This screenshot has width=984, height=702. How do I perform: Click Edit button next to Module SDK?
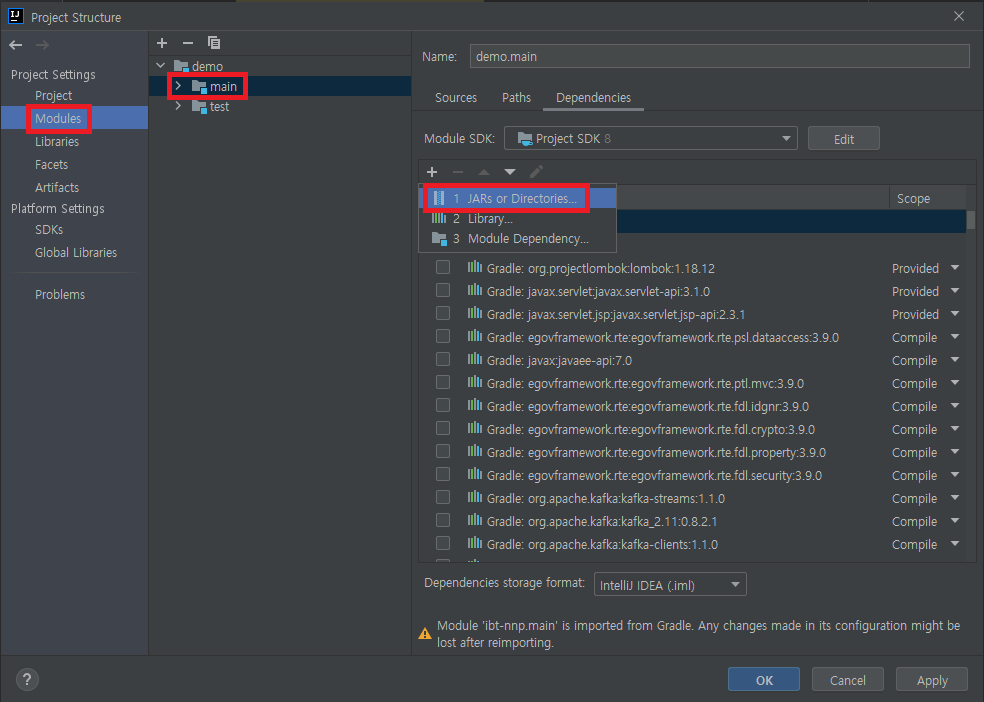click(843, 139)
